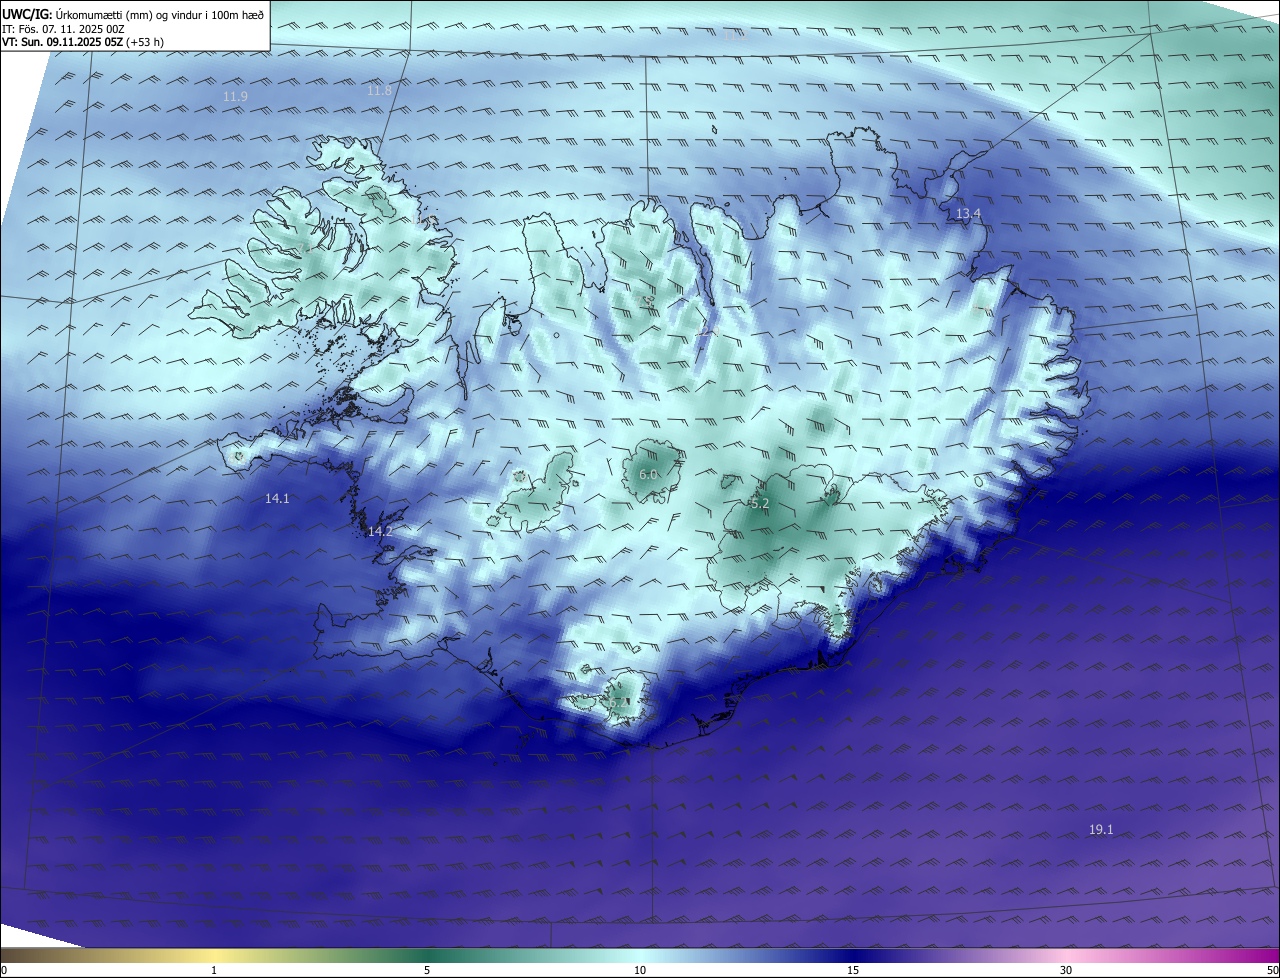1280x978 pixels.
Task: Click the 11.8 value label on the map
Action: coord(379,91)
